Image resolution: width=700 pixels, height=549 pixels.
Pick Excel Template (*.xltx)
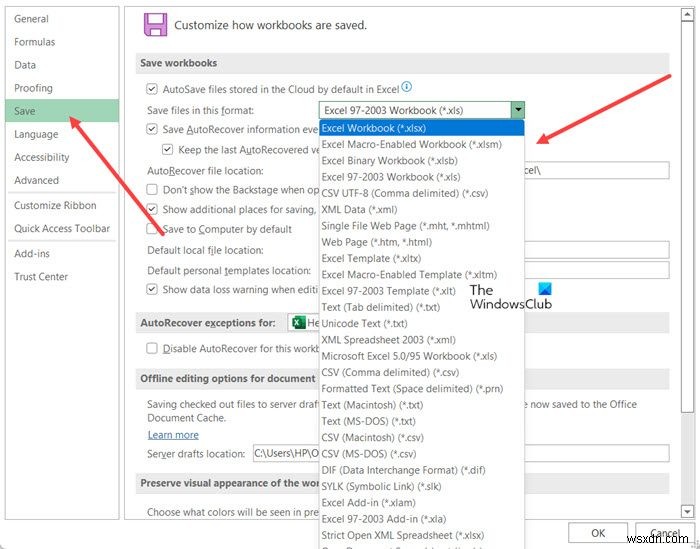tap(422, 258)
